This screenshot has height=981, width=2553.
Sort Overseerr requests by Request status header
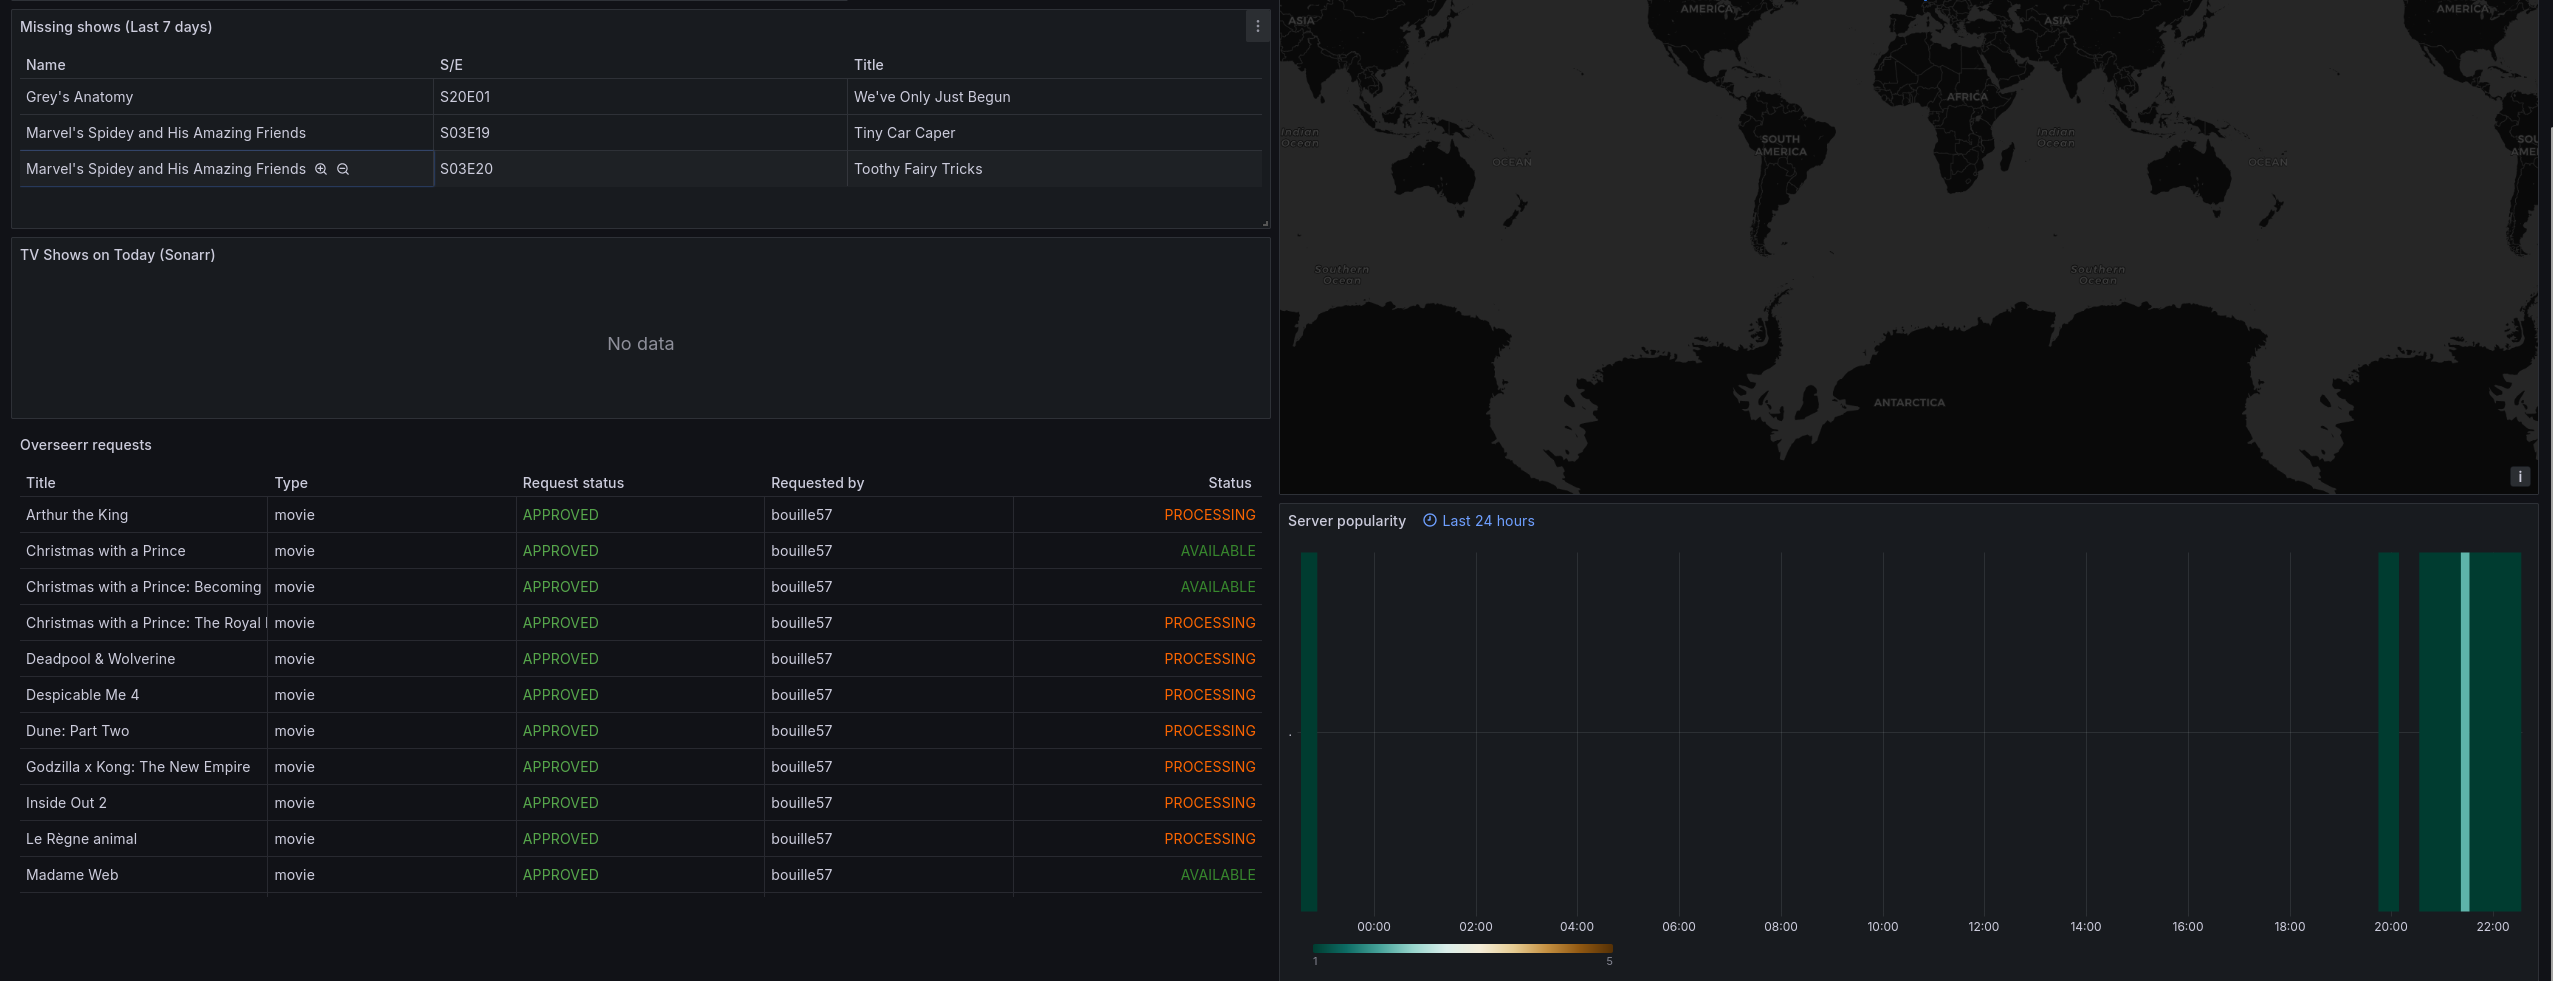pos(573,483)
